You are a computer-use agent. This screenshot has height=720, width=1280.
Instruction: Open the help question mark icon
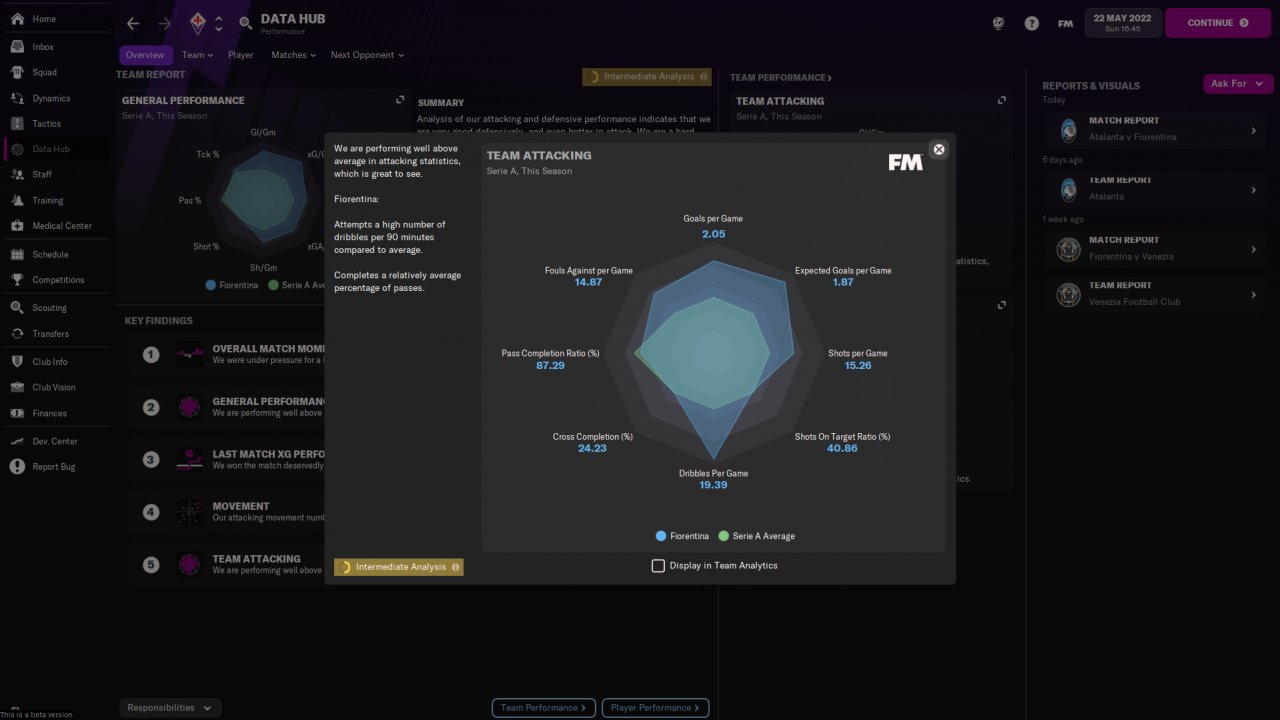pos(1032,23)
